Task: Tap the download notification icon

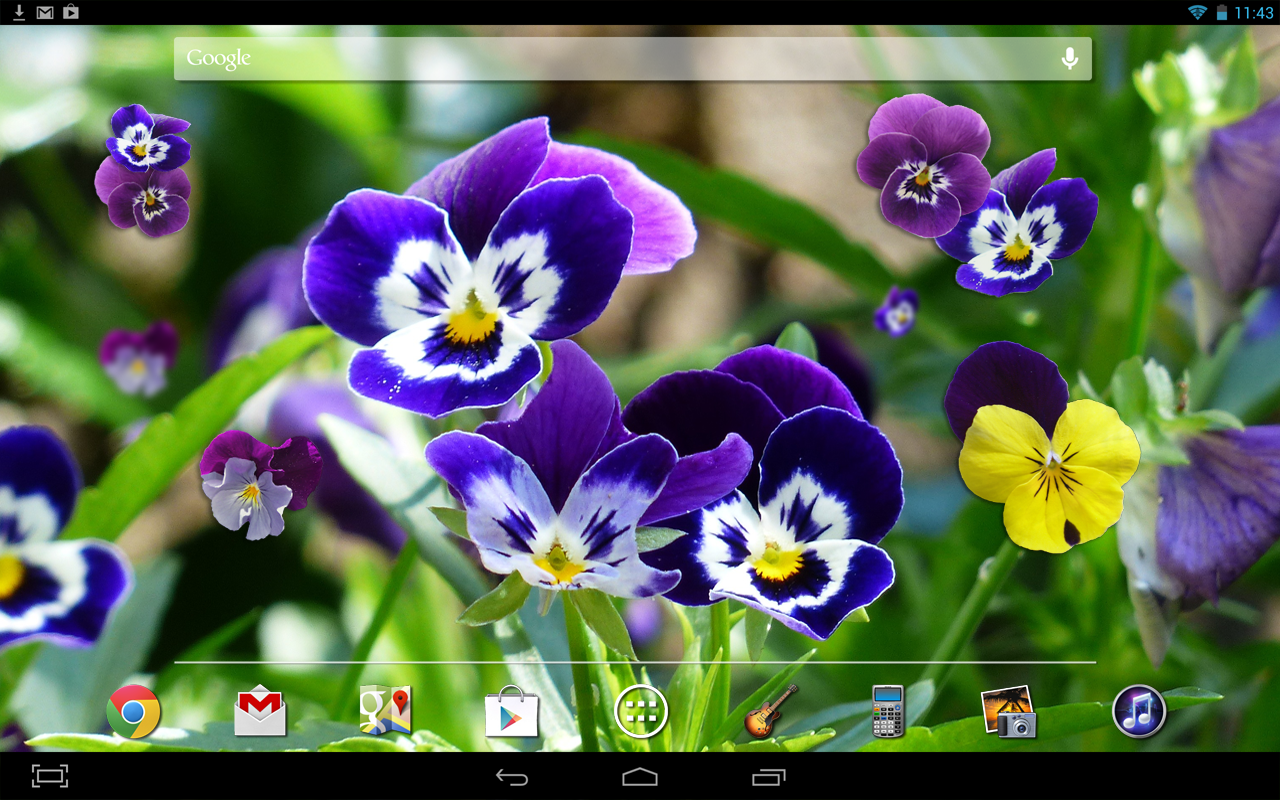Action: 18,12
